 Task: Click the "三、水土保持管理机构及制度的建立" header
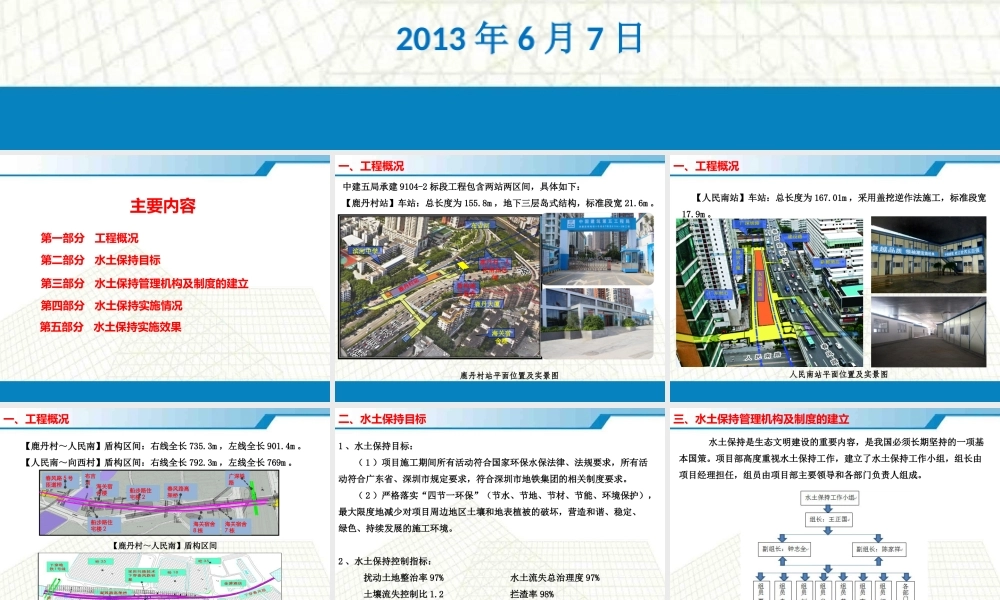(762, 418)
